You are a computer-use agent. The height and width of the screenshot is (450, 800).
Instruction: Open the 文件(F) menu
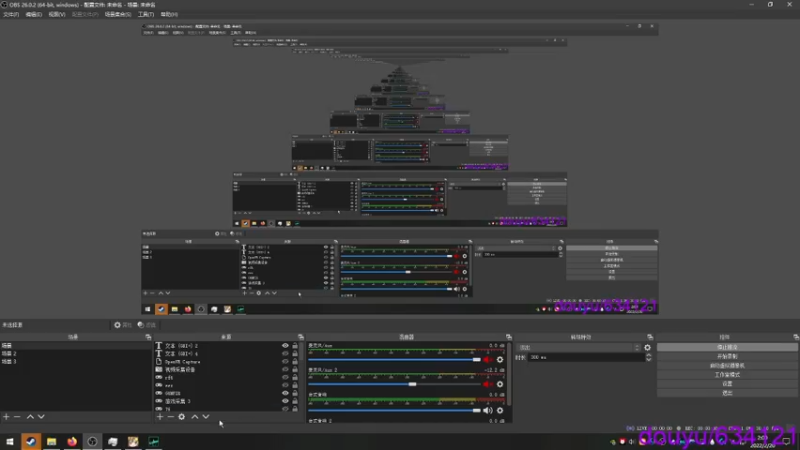point(11,14)
